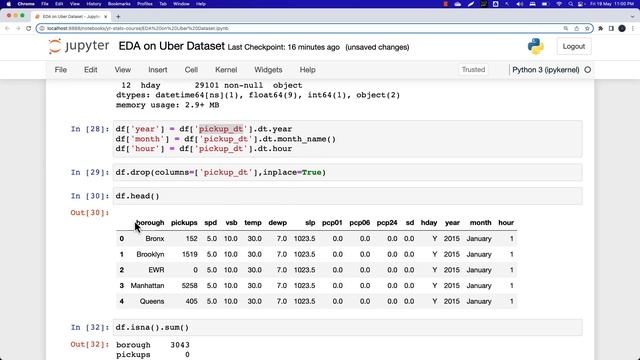Viewport: 640px width, 360px height.
Task: Click the borough column header
Action: pyautogui.click(x=150, y=223)
